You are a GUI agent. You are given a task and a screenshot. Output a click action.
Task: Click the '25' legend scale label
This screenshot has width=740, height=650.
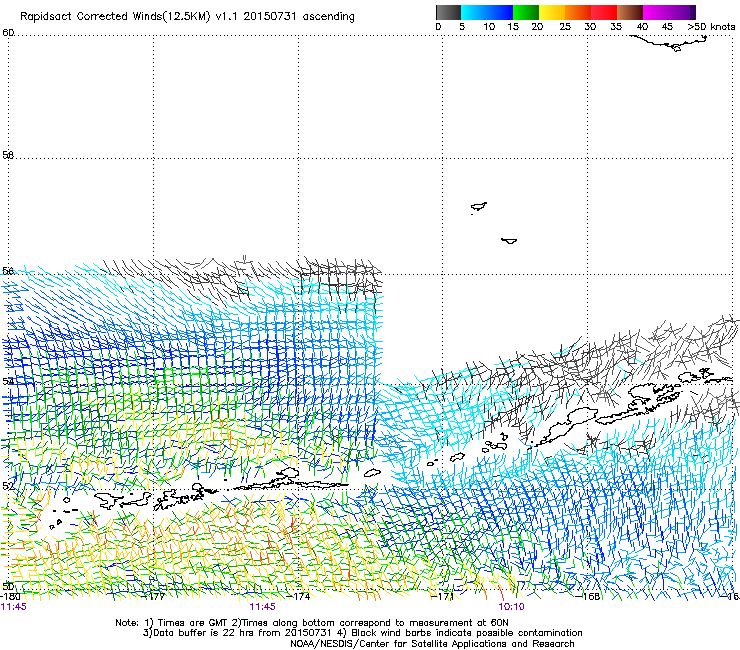pos(565,27)
